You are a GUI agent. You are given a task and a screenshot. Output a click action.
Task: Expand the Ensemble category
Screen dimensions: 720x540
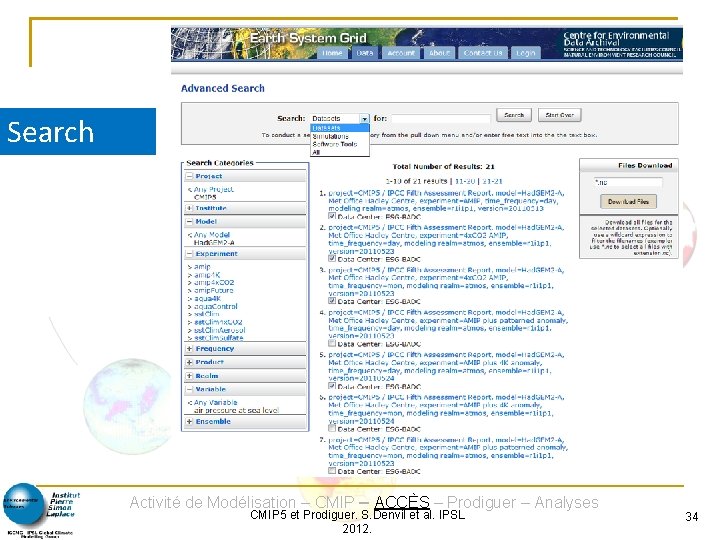click(x=189, y=422)
